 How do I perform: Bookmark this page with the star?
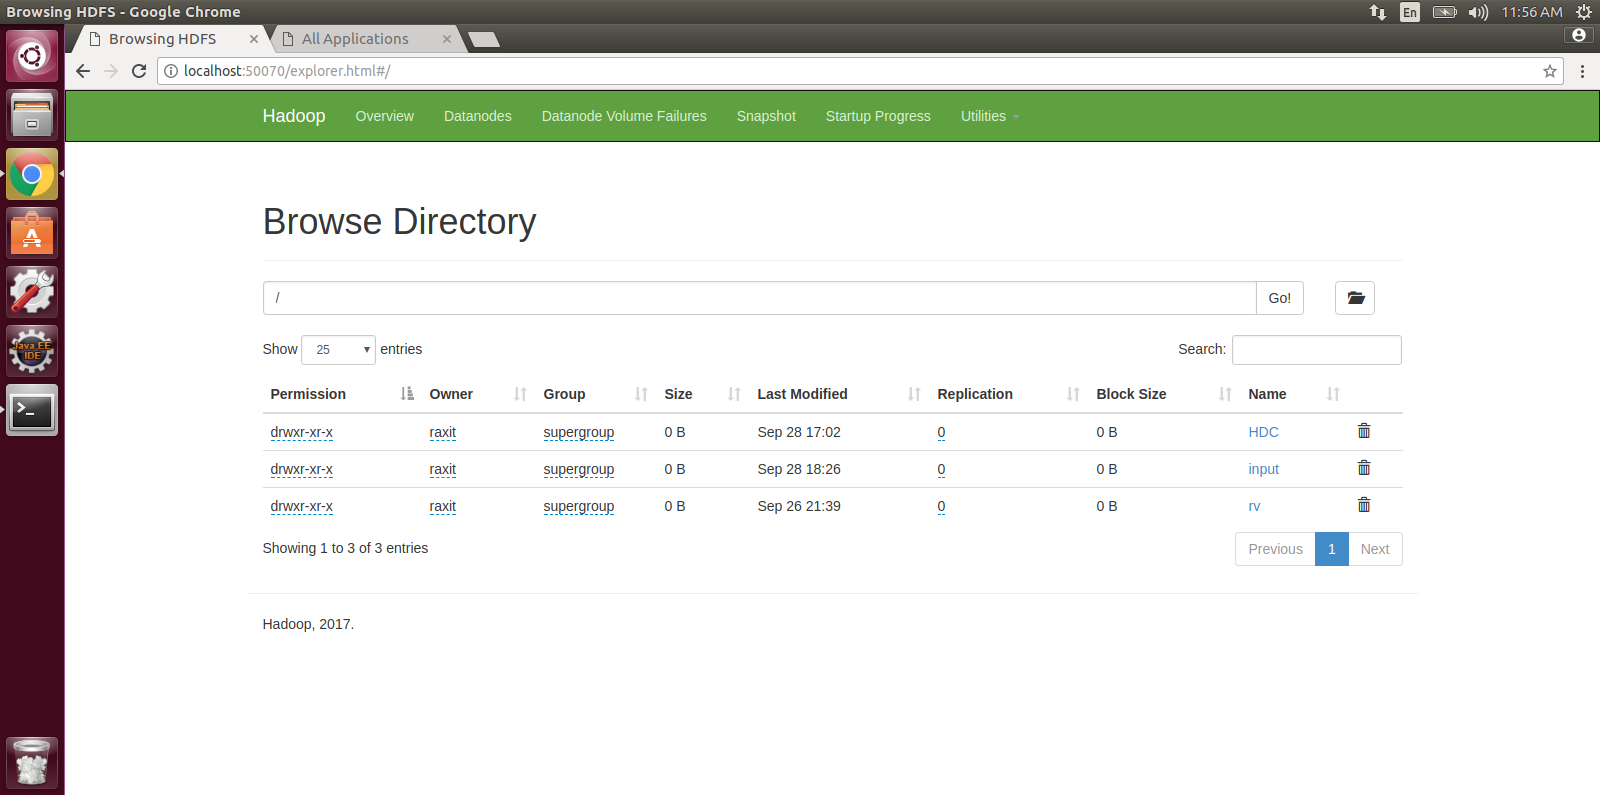pos(1549,71)
